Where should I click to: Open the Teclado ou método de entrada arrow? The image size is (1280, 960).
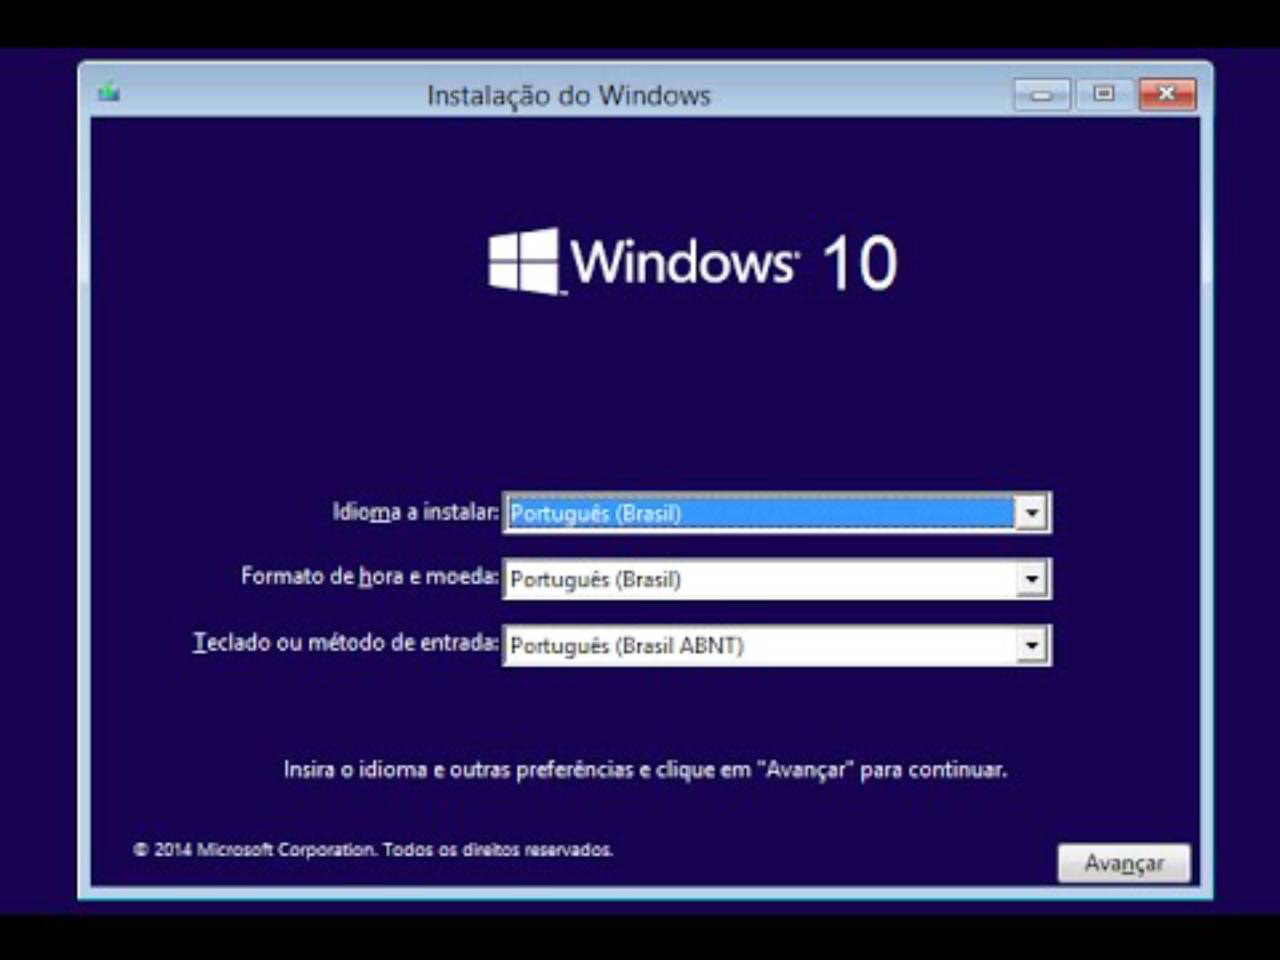[x=1031, y=645]
